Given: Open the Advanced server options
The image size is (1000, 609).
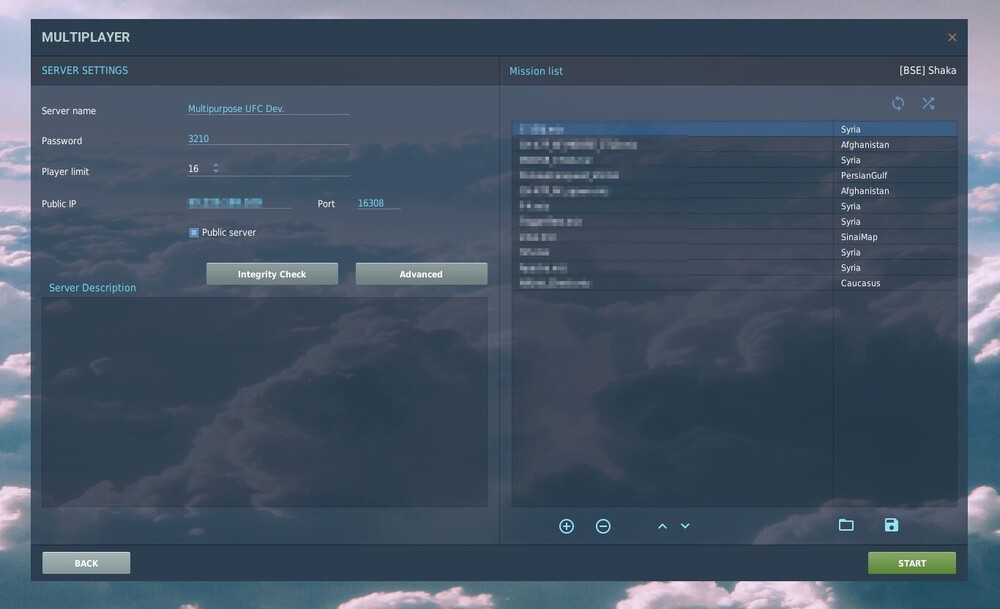Looking at the screenshot, I should (421, 273).
